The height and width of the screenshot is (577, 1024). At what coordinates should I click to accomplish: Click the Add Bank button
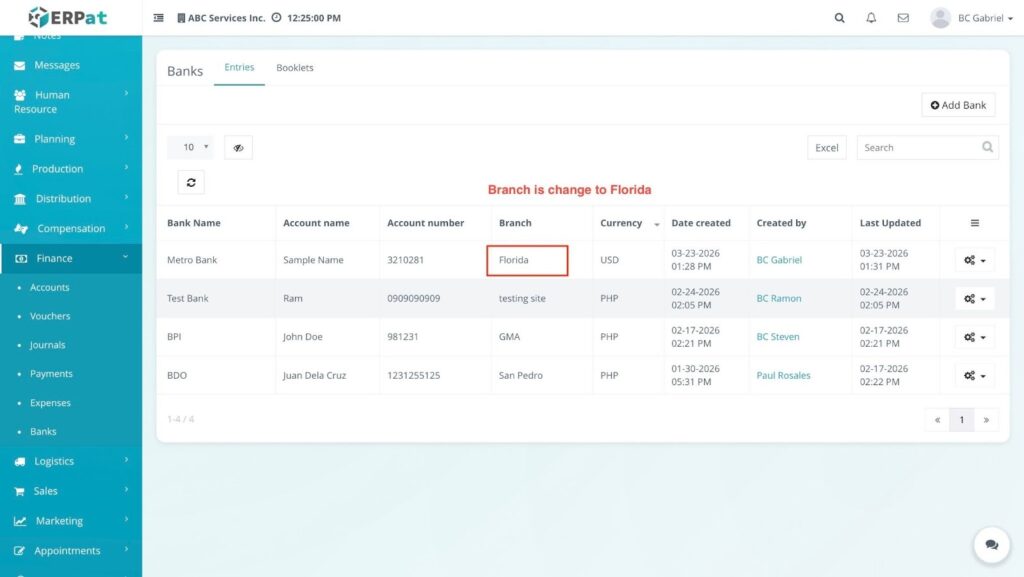(x=957, y=105)
